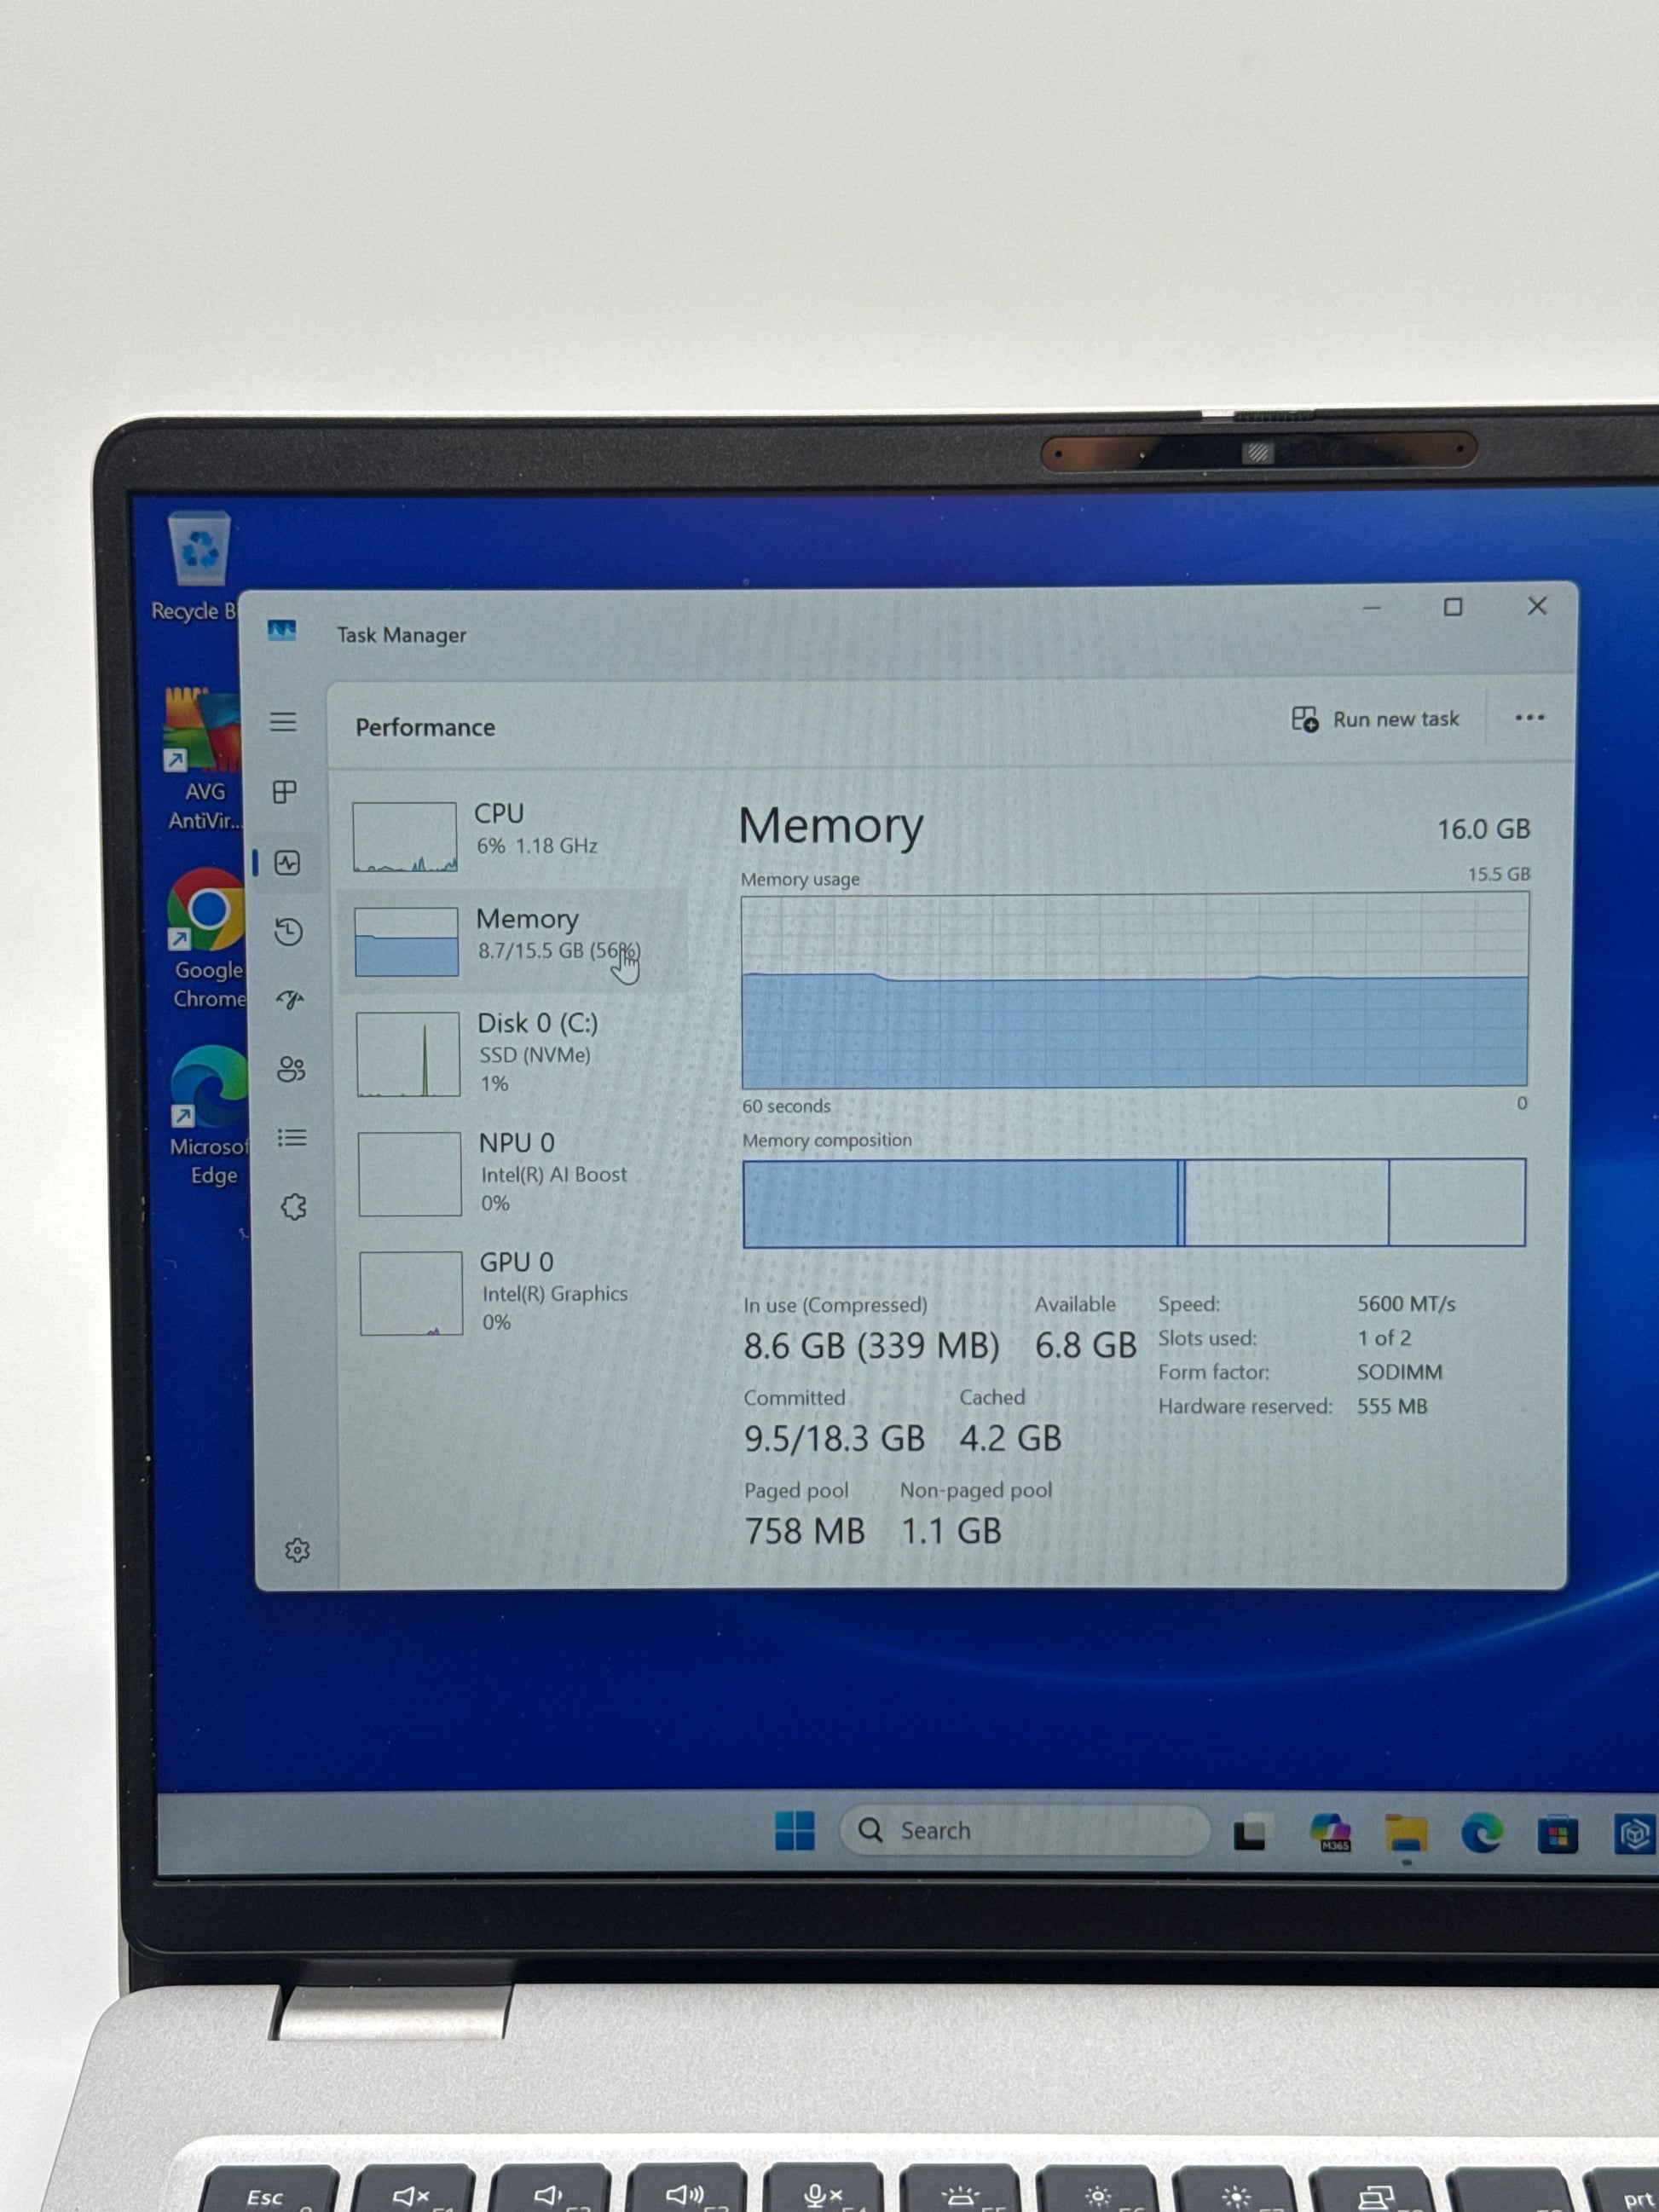The width and height of the screenshot is (1659, 2212).
Task: Click the Windows Start button
Action: click(795, 1831)
